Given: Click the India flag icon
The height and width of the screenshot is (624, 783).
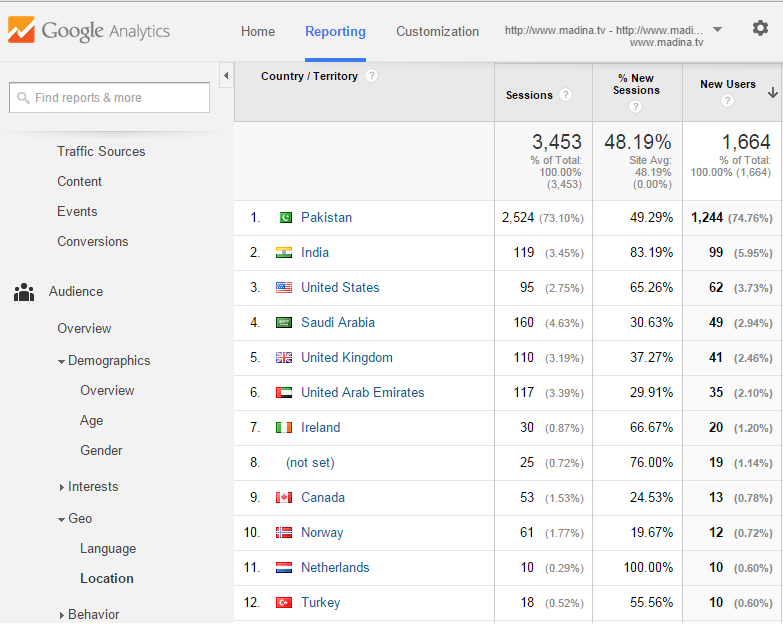Looking at the screenshot, I should pyautogui.click(x=284, y=253).
